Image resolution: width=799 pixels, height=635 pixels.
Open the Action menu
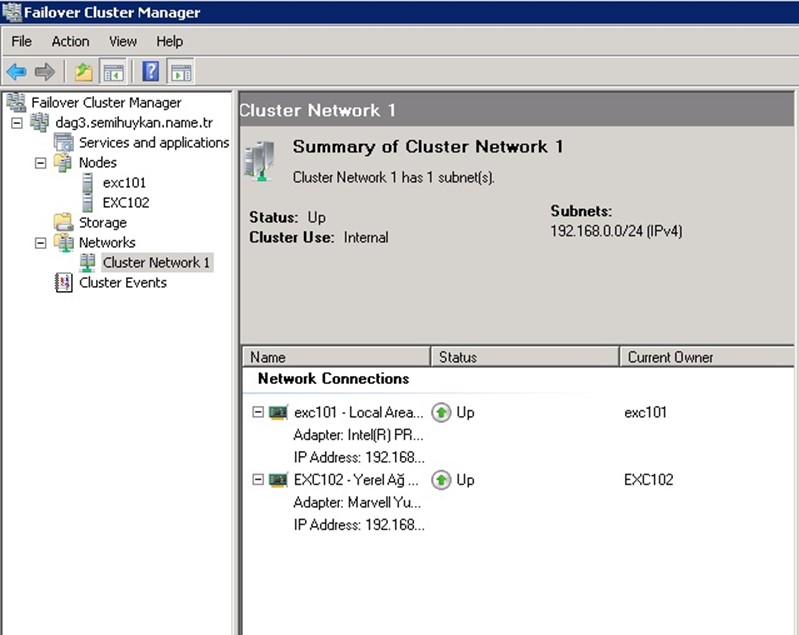click(x=70, y=41)
